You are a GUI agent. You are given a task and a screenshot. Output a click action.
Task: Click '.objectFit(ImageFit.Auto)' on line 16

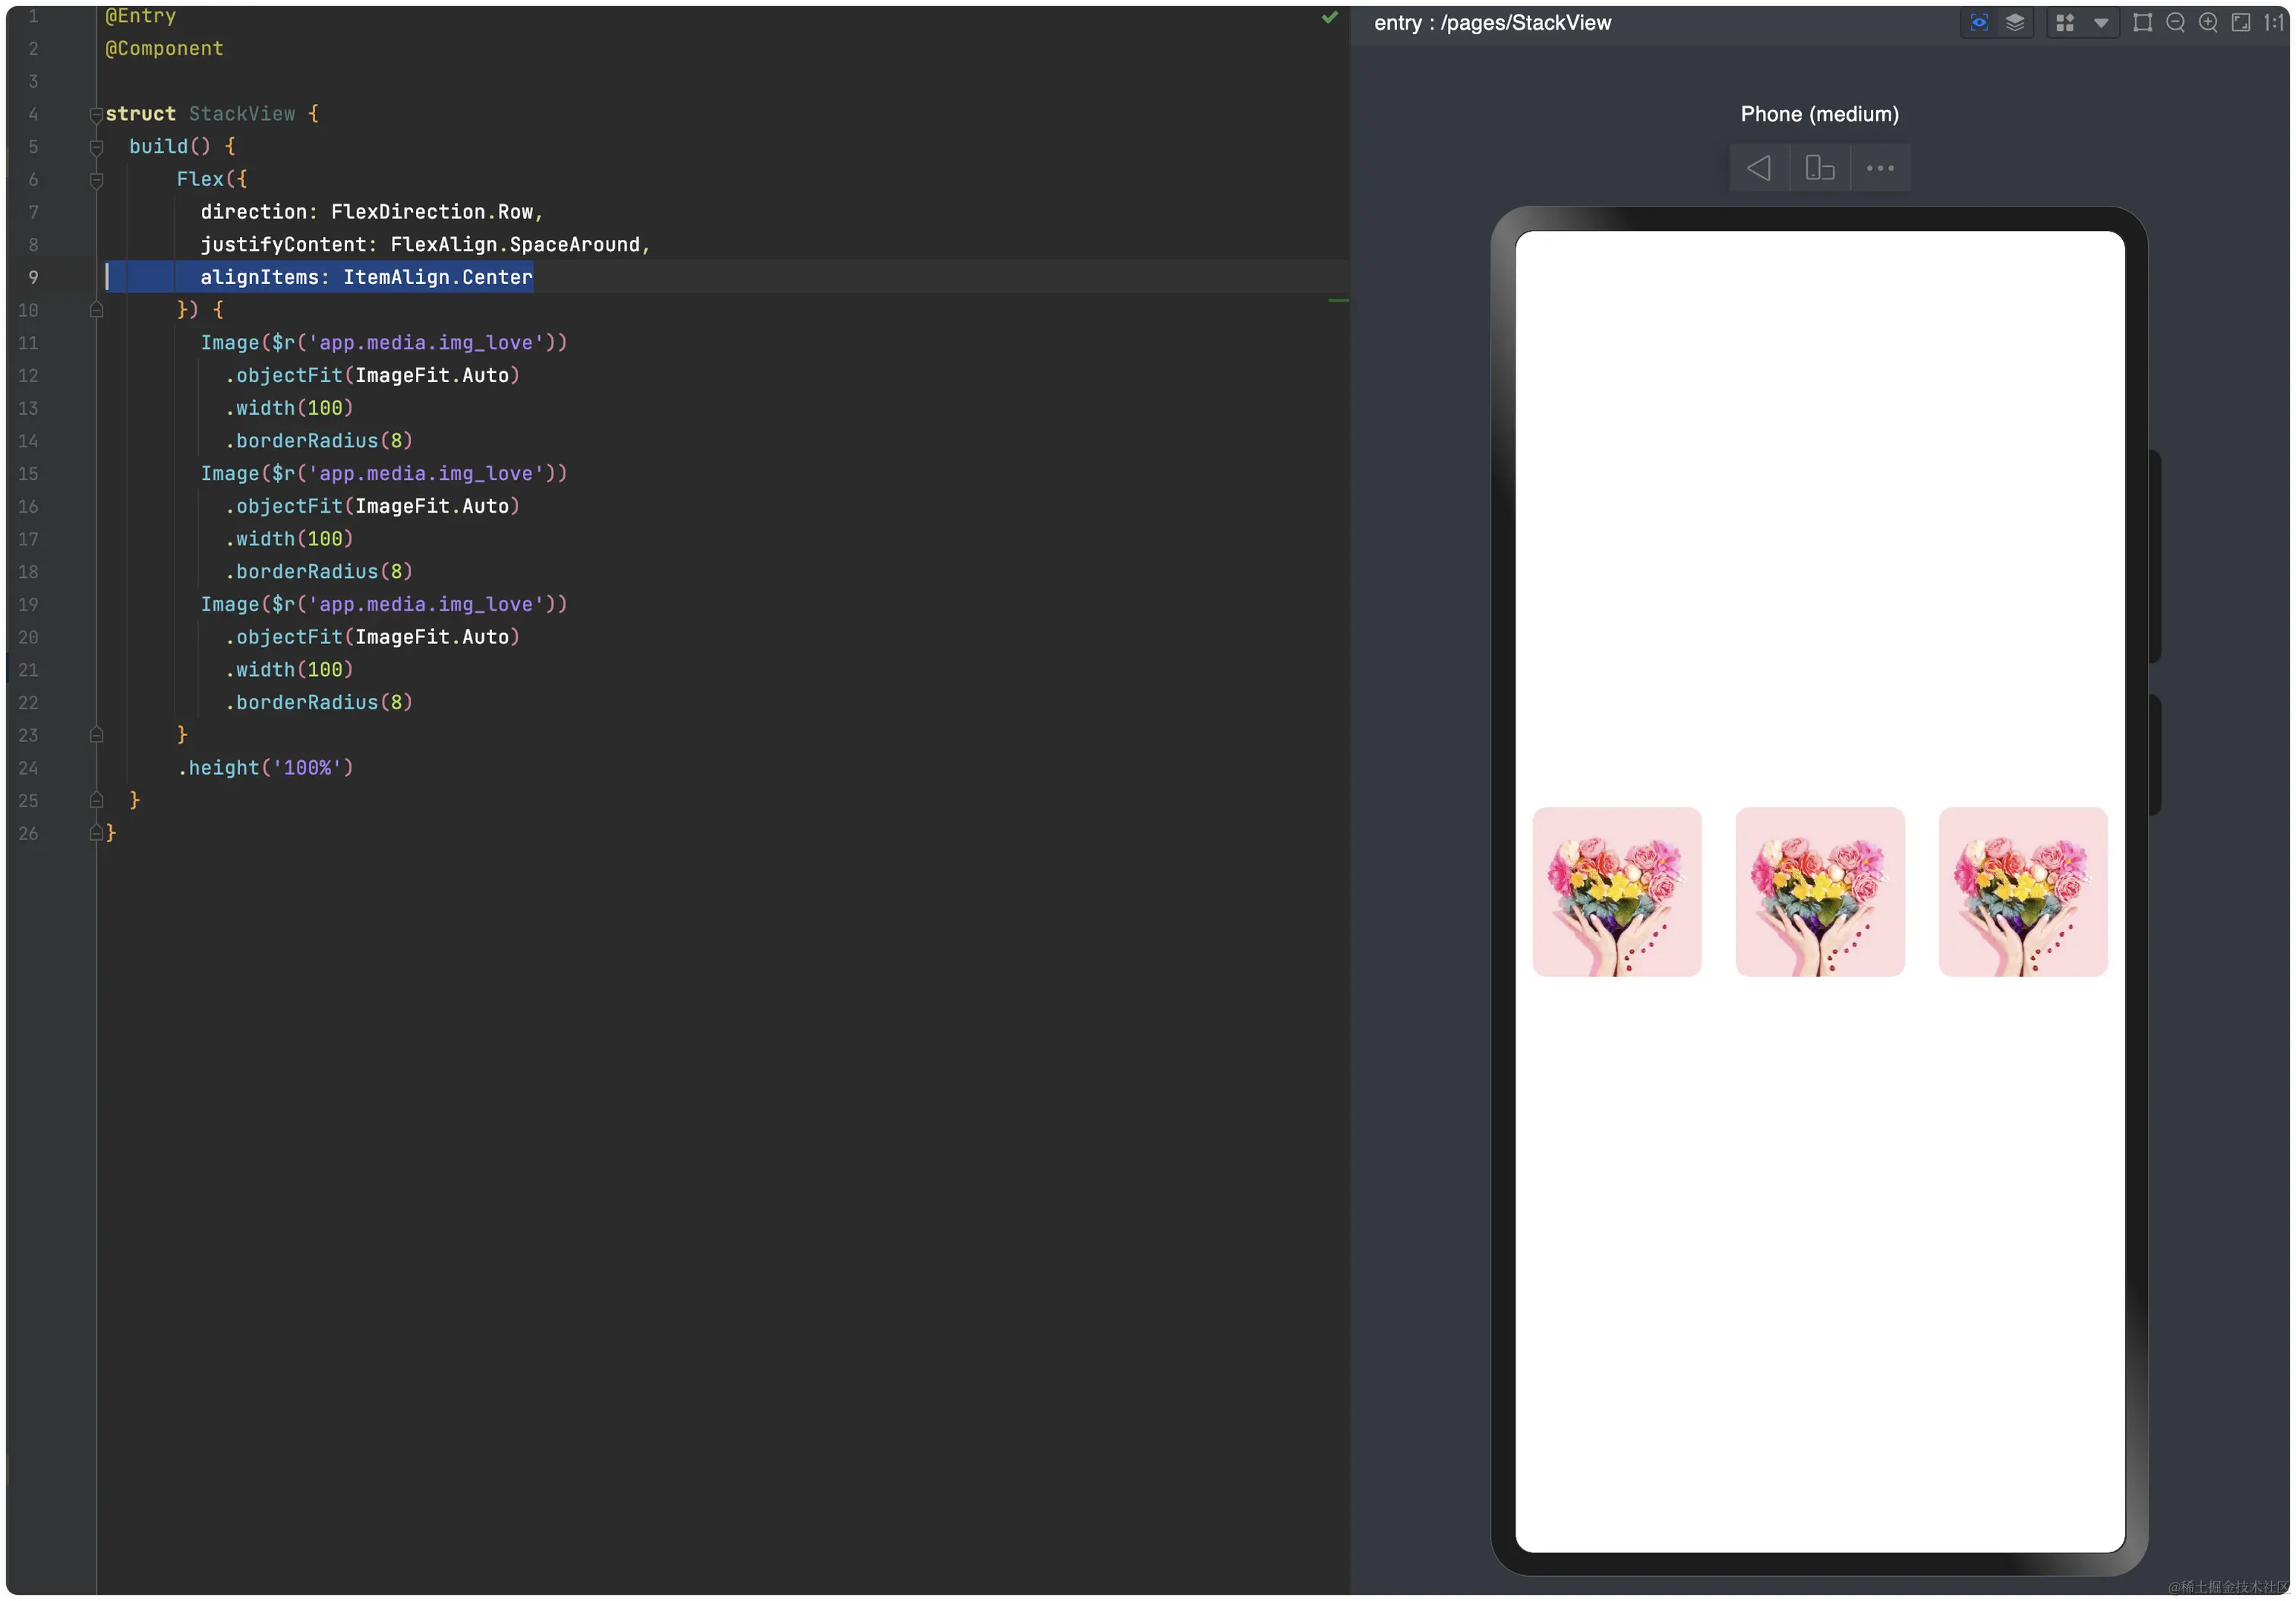372,507
